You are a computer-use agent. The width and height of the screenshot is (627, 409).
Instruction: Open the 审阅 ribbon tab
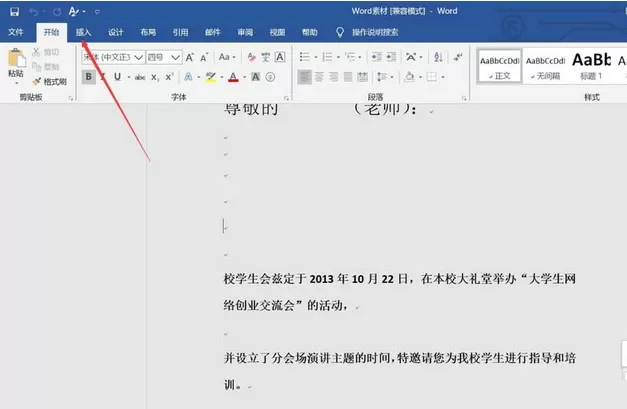tap(245, 32)
